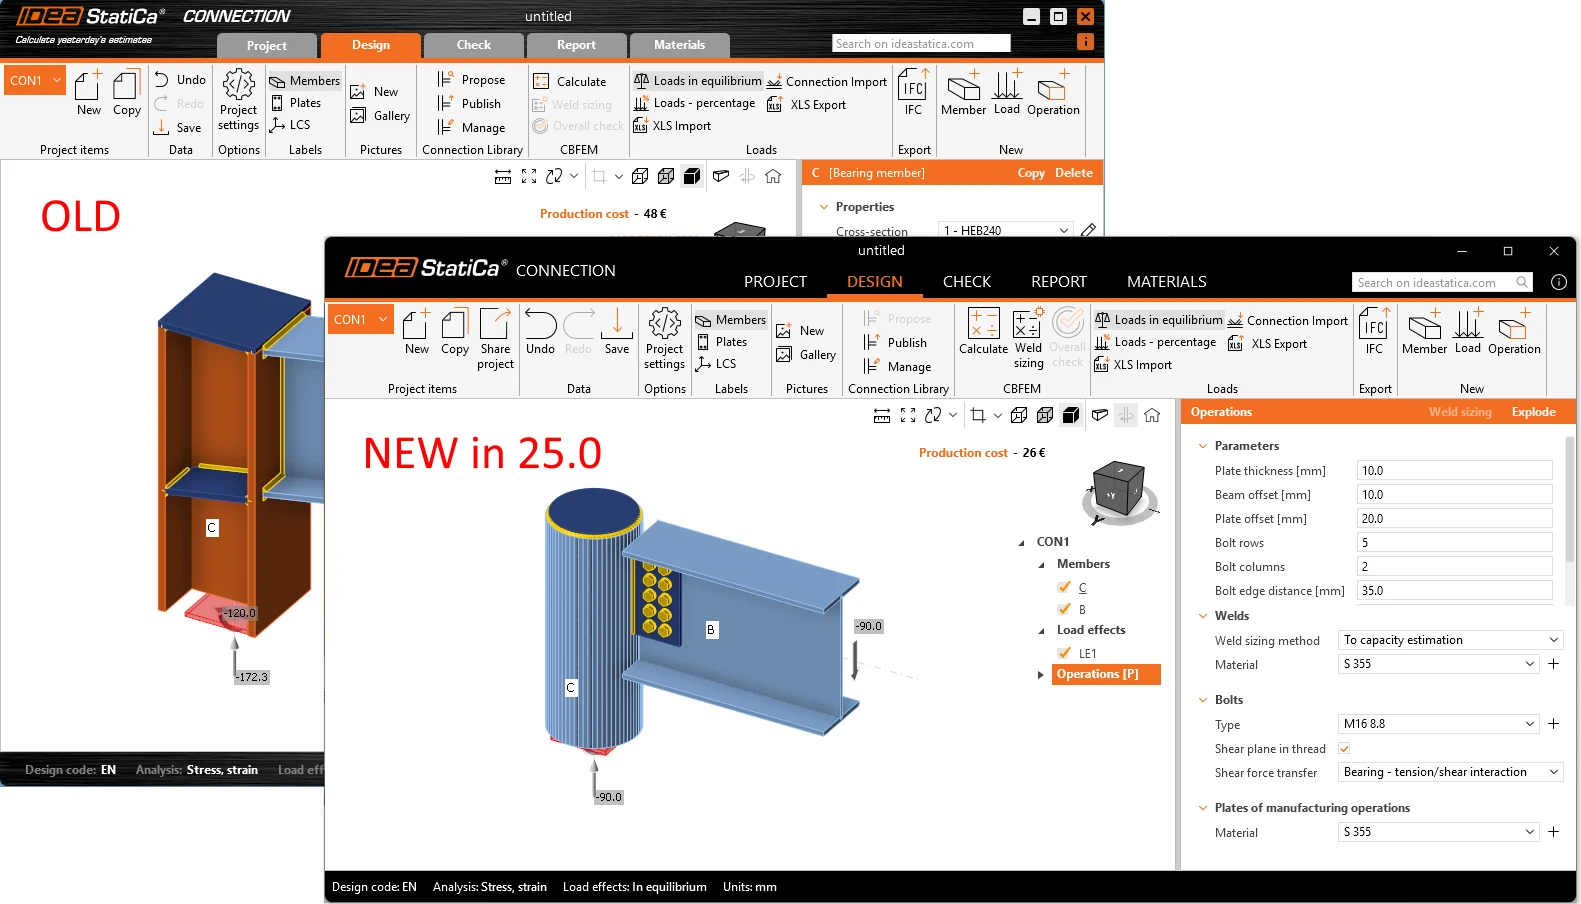Click Operation icon in new ribbon
The image size is (1581, 904).
point(1514,332)
